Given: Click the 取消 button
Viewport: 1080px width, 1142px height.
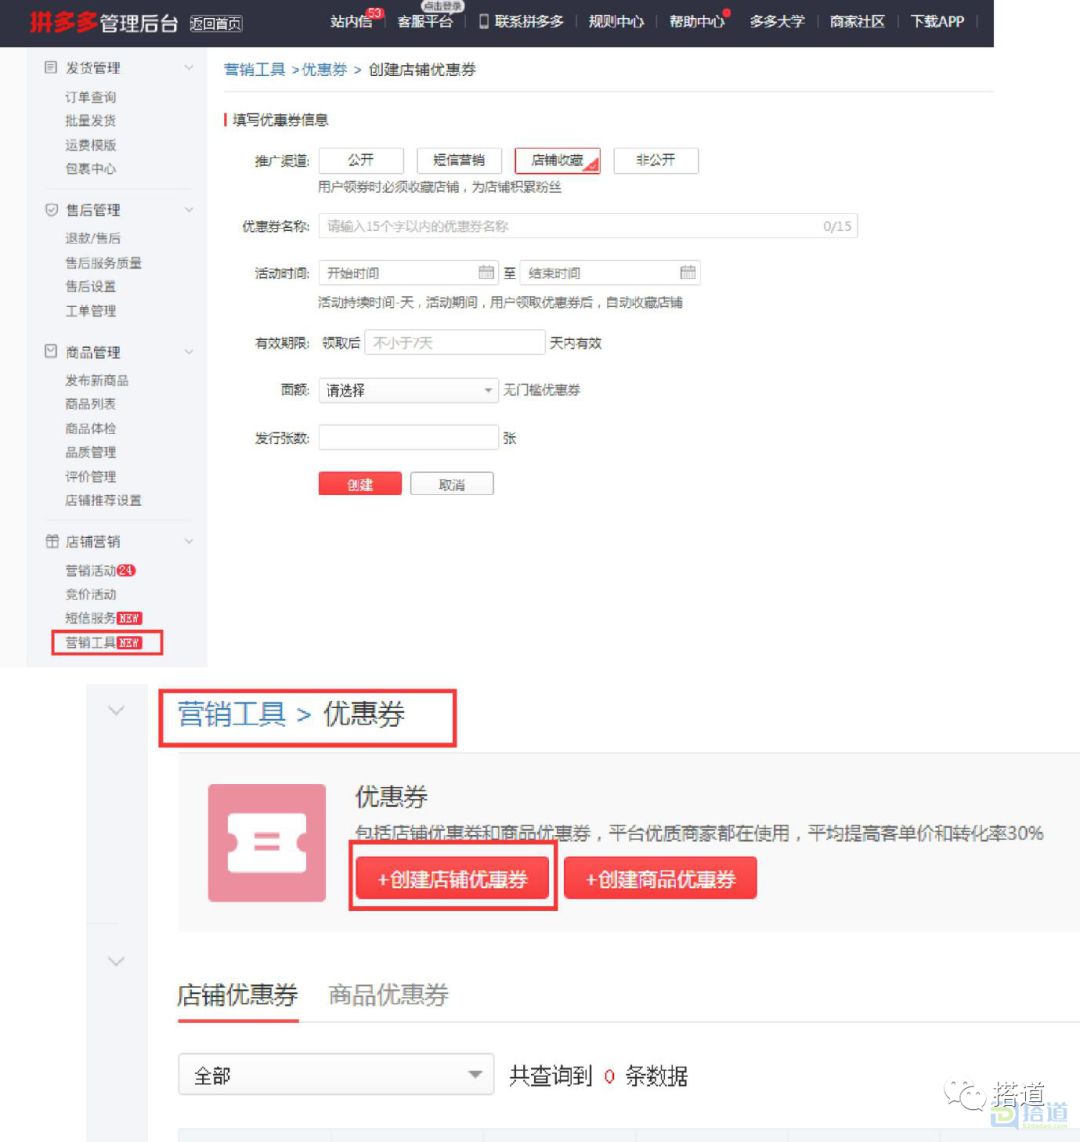Looking at the screenshot, I should 452,484.
